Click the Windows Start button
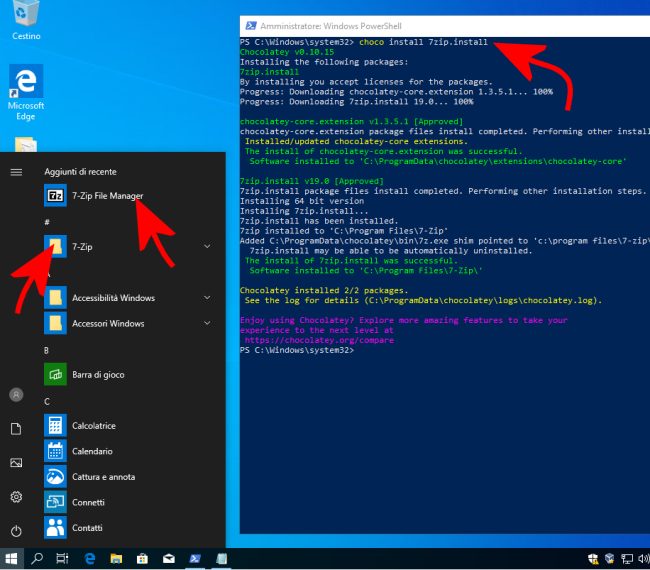 (x=11, y=559)
